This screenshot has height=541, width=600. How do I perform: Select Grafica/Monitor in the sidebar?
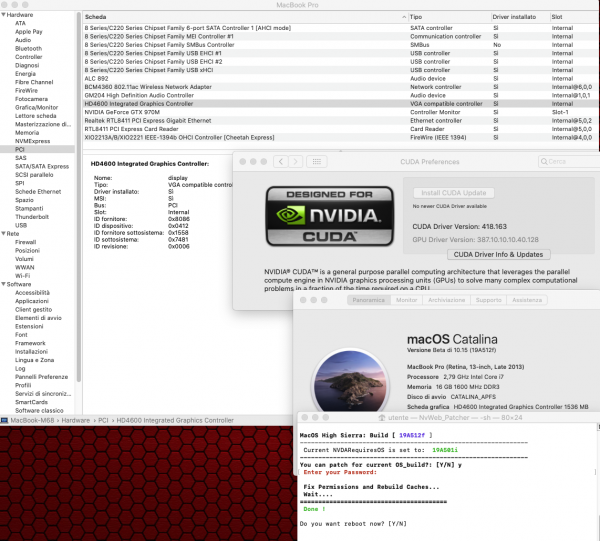[x=36, y=107]
